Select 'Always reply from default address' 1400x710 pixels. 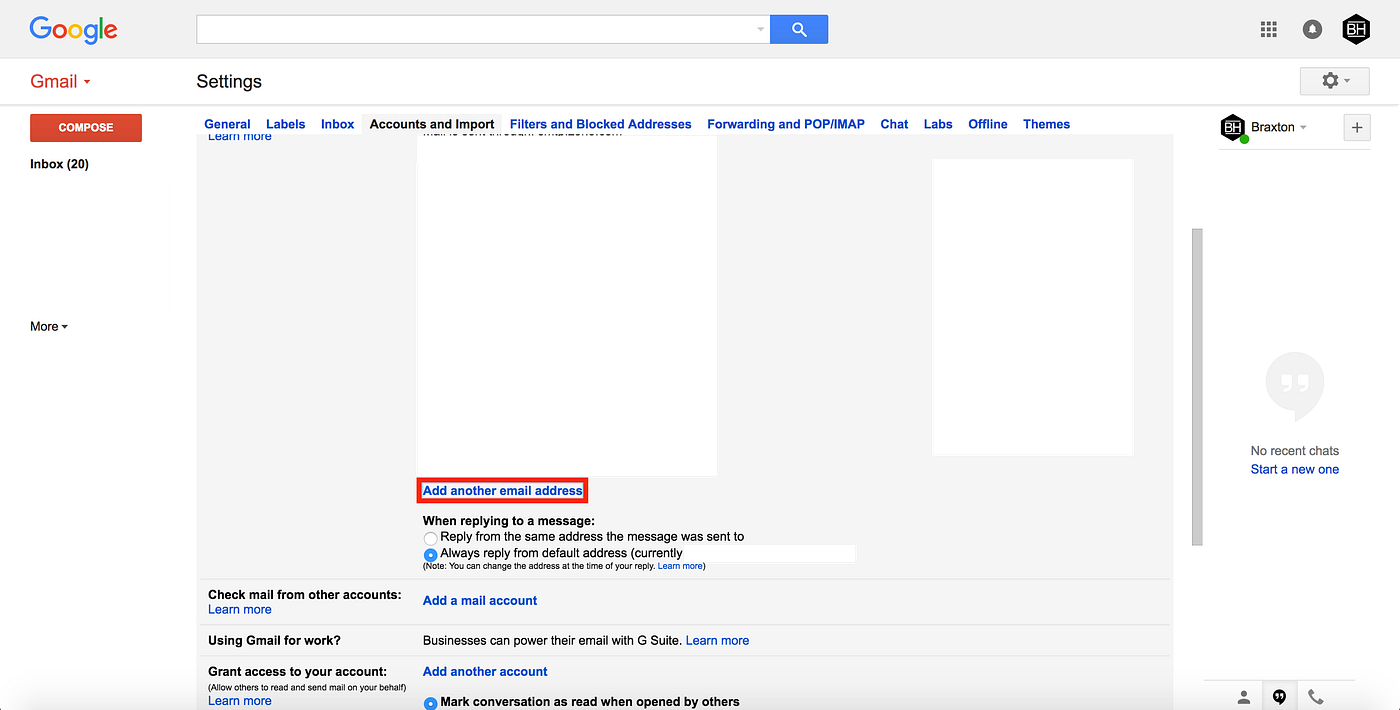click(x=430, y=553)
